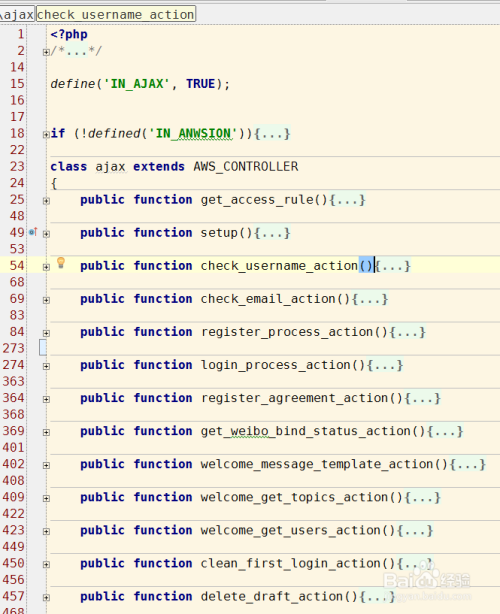Screen dimensions: 500x614
Task: Click the extends keyword on line 23
Action: point(159,167)
